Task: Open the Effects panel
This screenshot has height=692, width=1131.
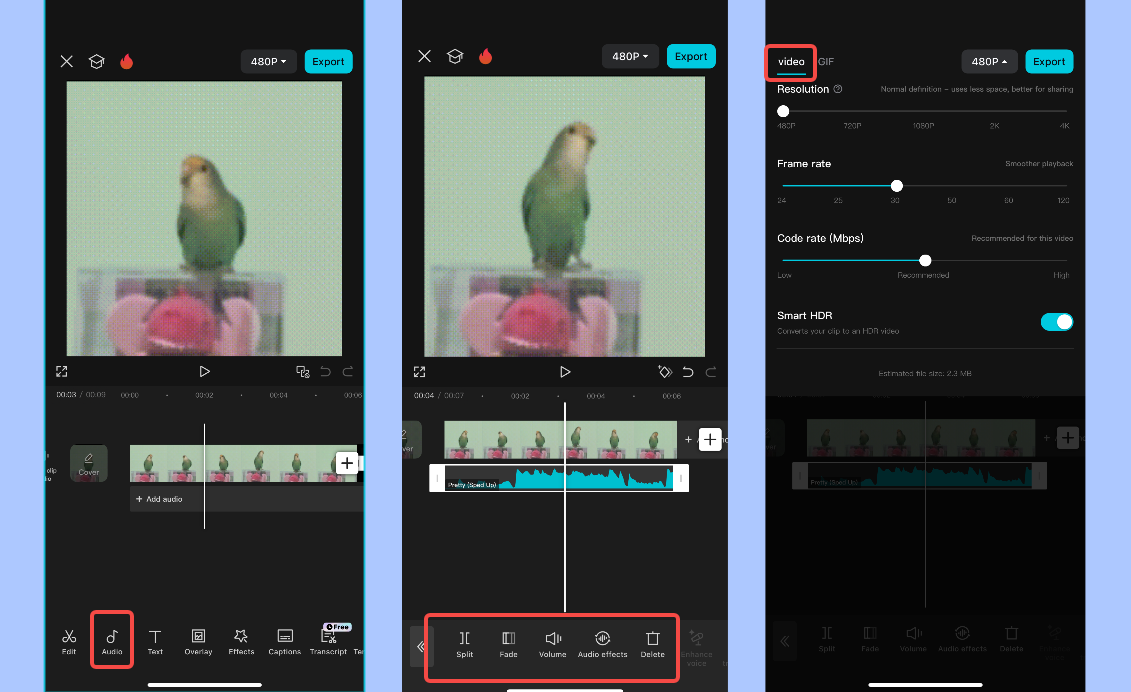Action: pyautogui.click(x=241, y=641)
